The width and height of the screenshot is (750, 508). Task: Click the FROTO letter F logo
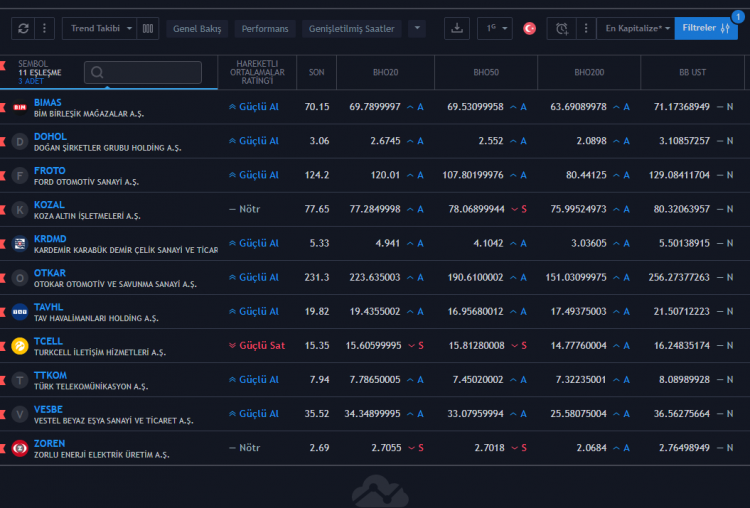20,176
